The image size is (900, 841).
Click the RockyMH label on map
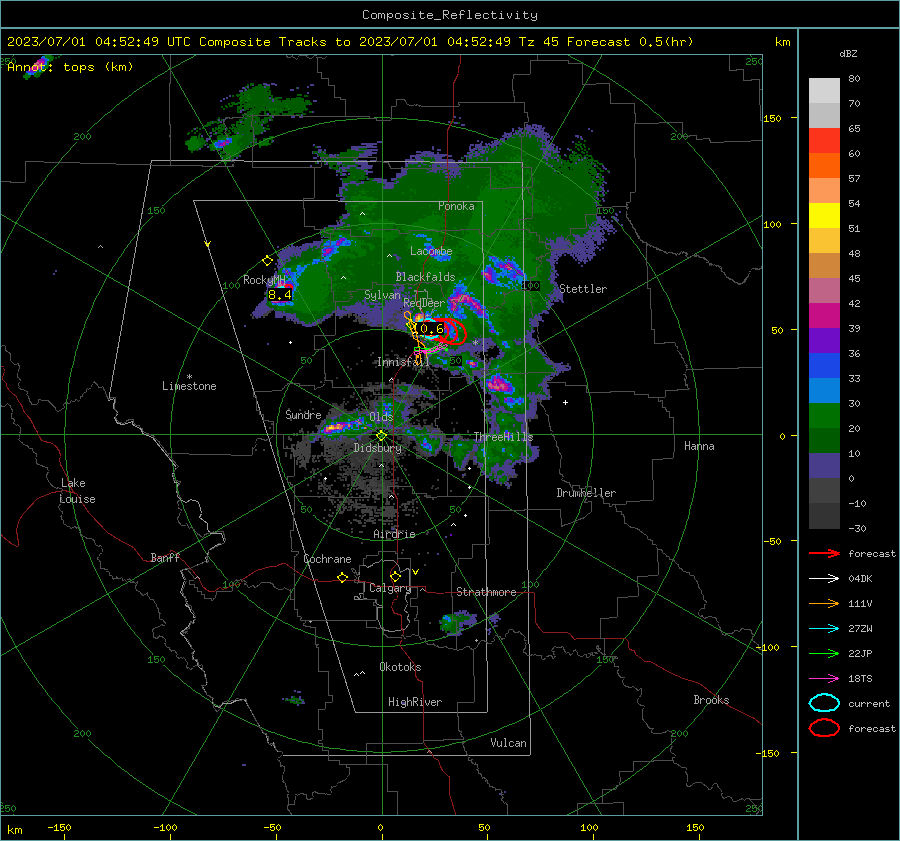(x=264, y=280)
